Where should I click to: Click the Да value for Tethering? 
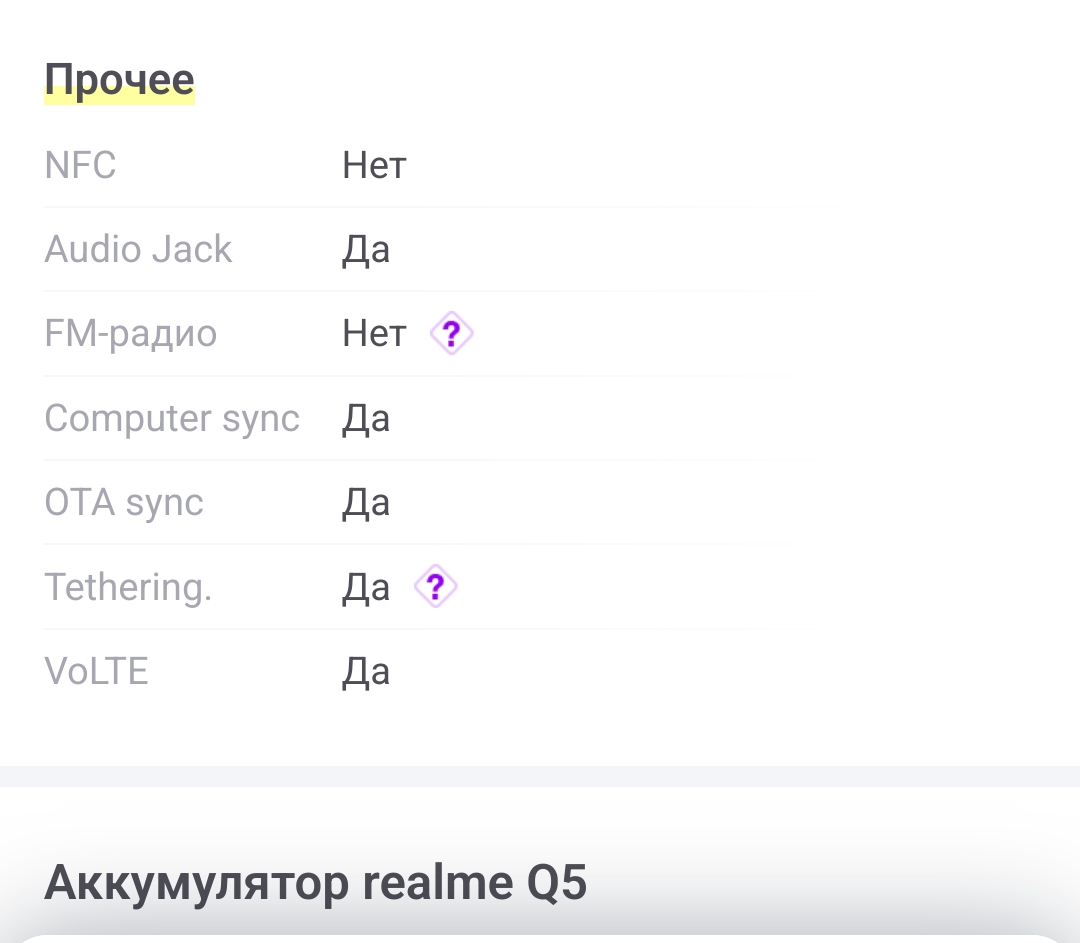(366, 587)
